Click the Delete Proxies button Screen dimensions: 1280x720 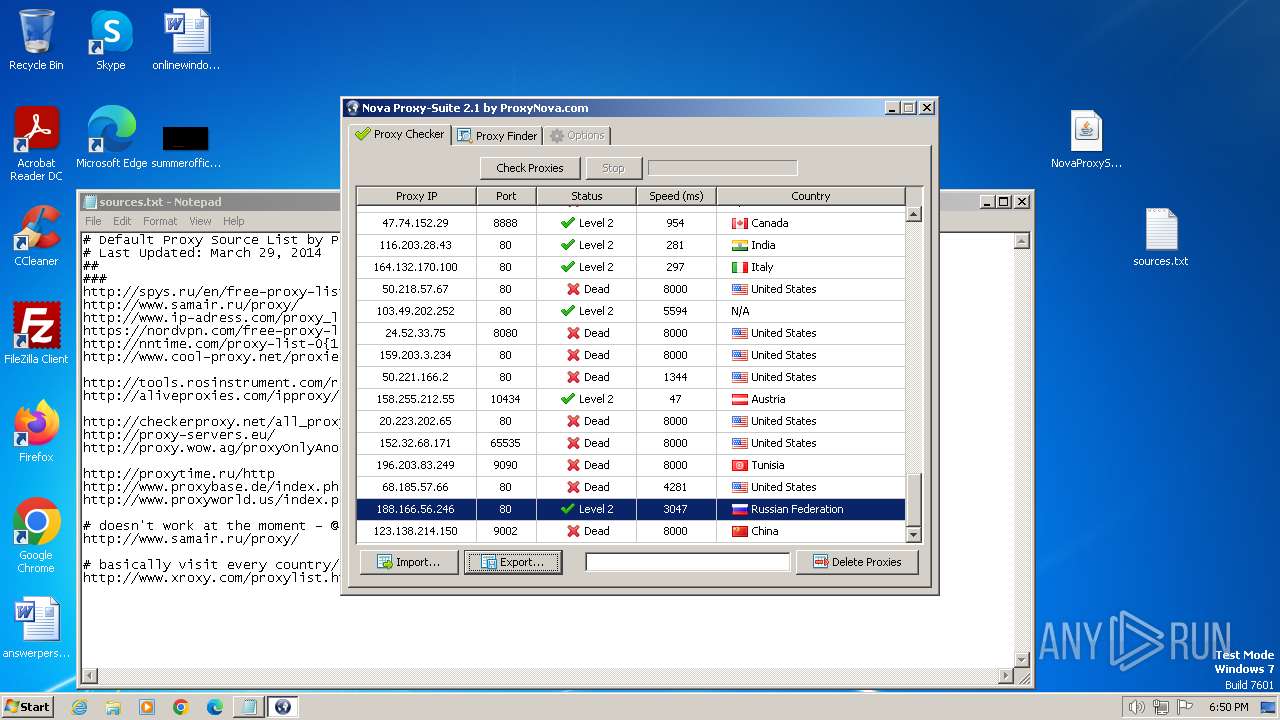click(857, 562)
